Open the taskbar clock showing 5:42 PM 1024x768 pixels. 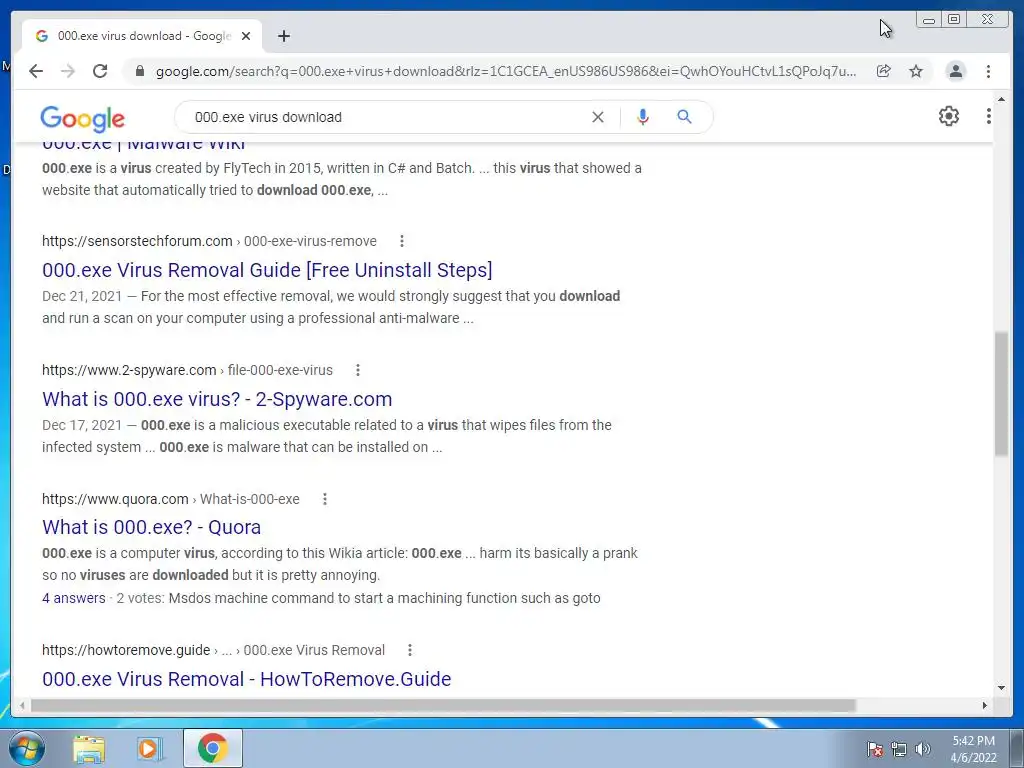tap(973, 749)
